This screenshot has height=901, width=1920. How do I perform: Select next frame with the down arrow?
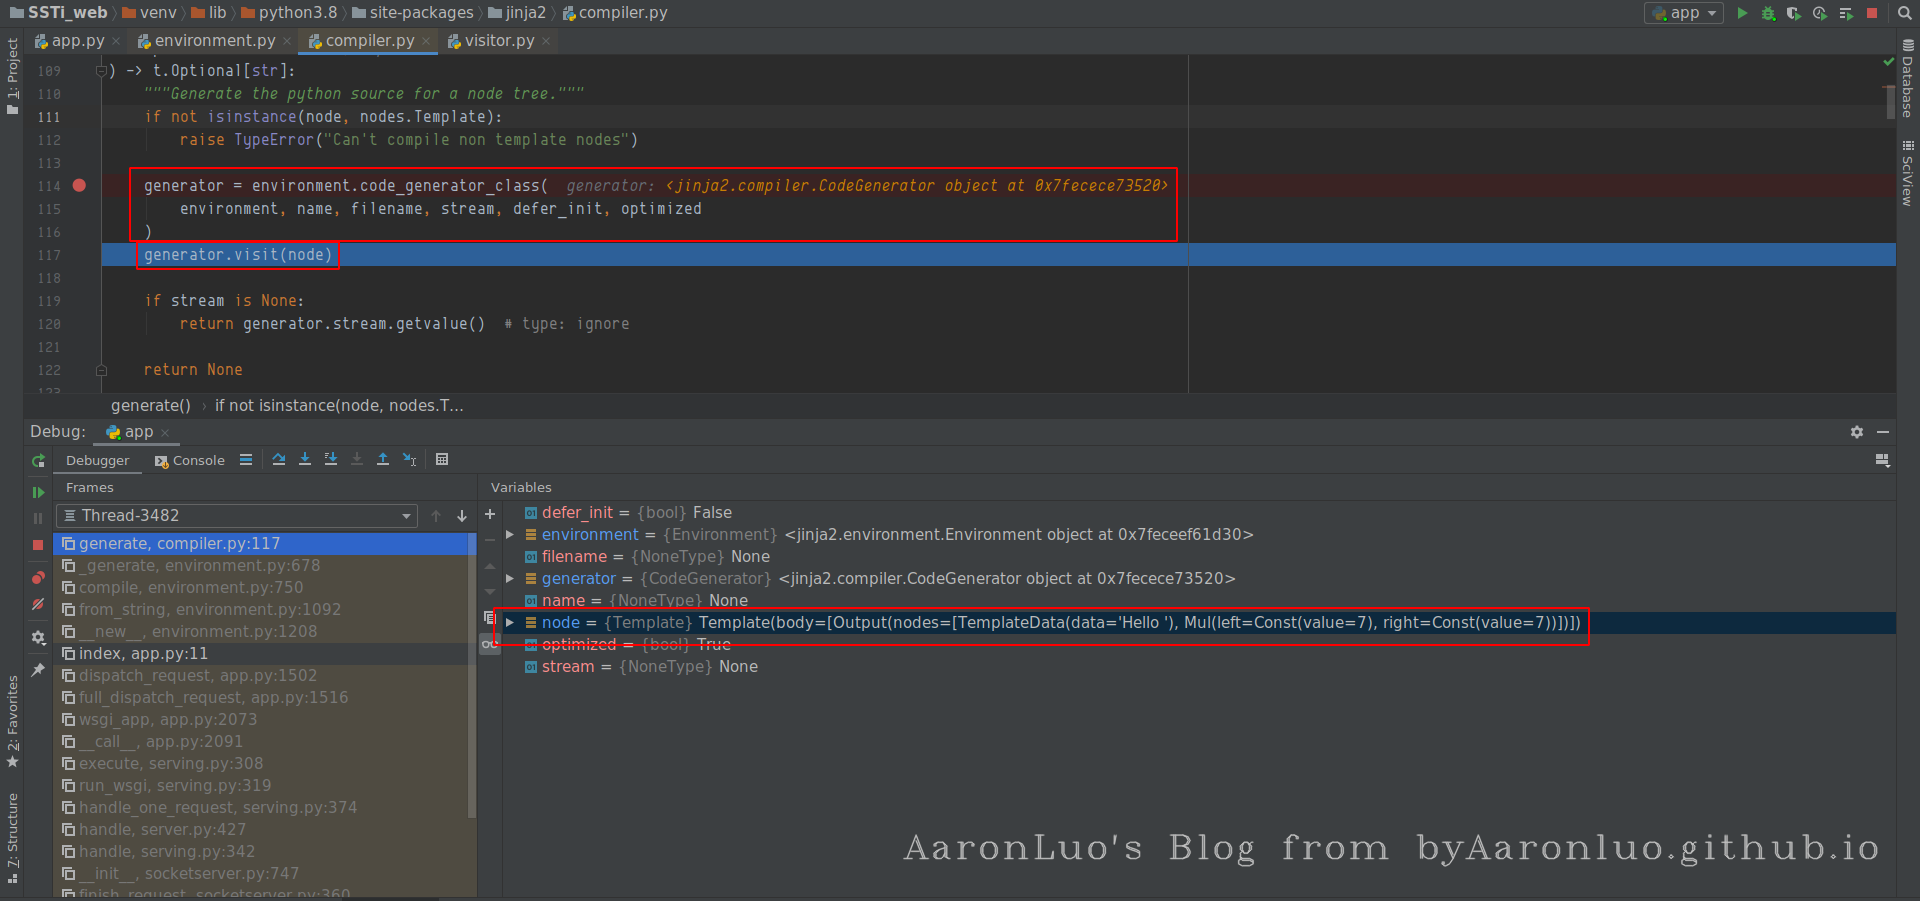tap(462, 516)
